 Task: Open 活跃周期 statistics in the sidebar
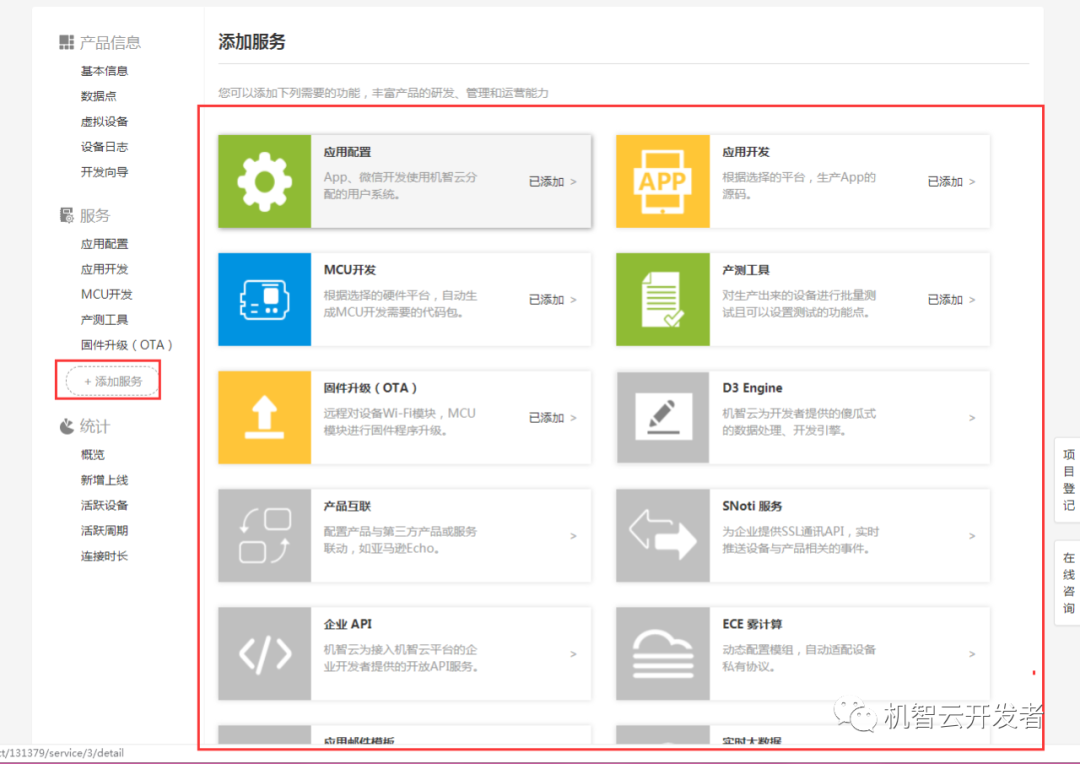(104, 530)
